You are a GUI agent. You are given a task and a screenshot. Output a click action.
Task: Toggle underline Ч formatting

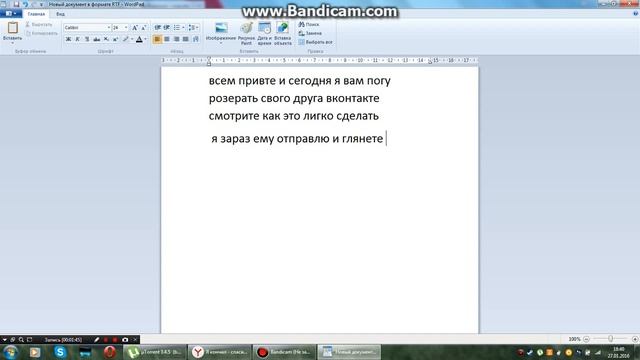pyautogui.click(x=87, y=39)
